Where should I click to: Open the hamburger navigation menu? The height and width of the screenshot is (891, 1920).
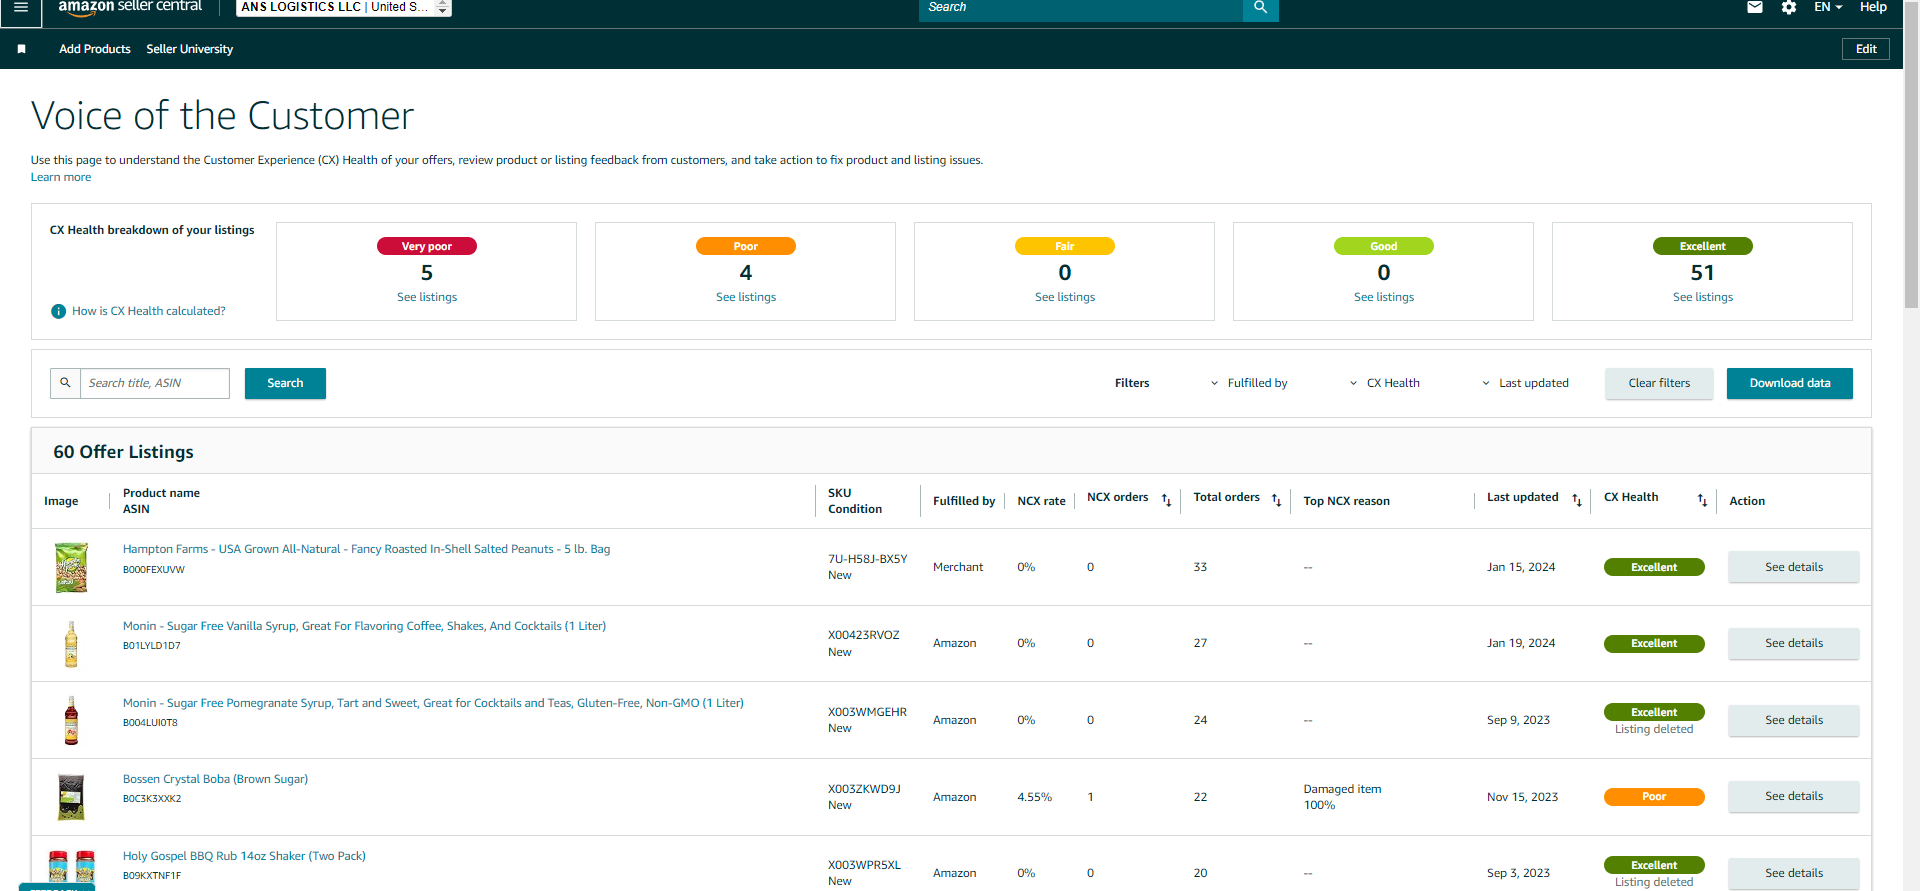(20, 7)
